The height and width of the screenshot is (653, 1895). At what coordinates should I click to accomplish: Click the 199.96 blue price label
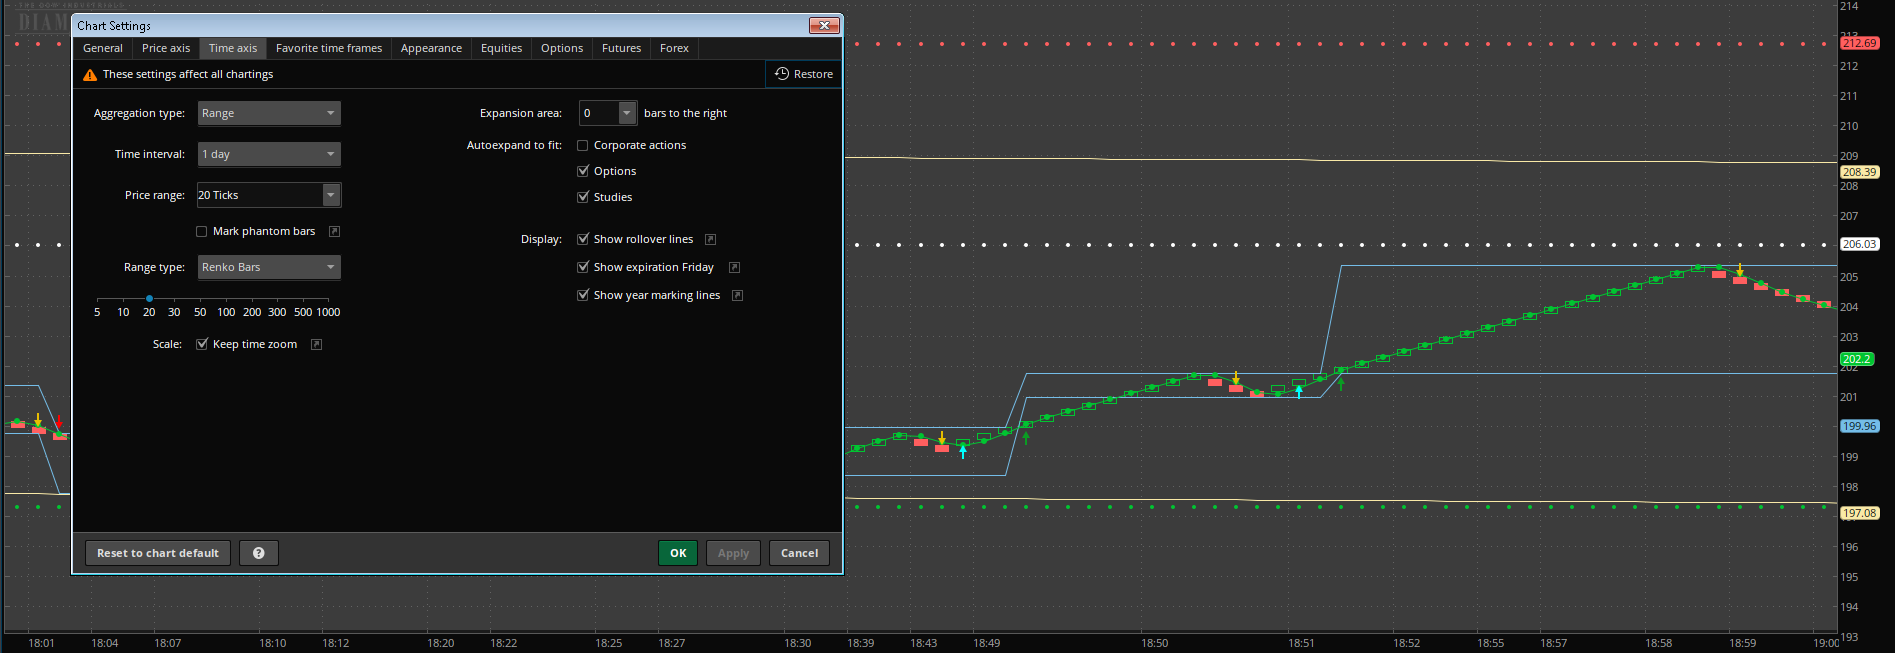coord(1860,426)
